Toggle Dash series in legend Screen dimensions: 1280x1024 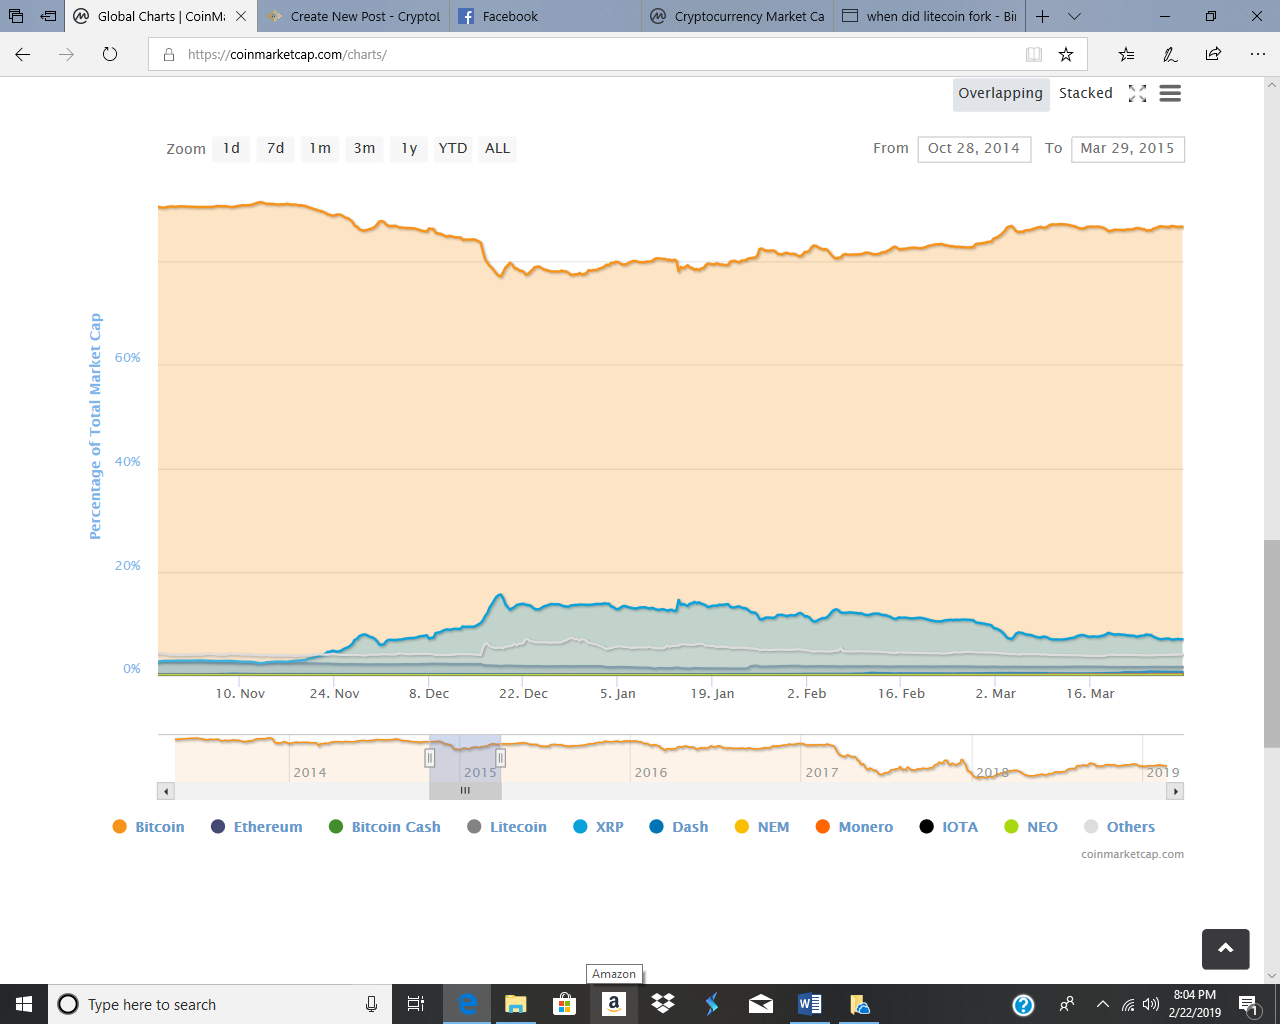coord(679,827)
